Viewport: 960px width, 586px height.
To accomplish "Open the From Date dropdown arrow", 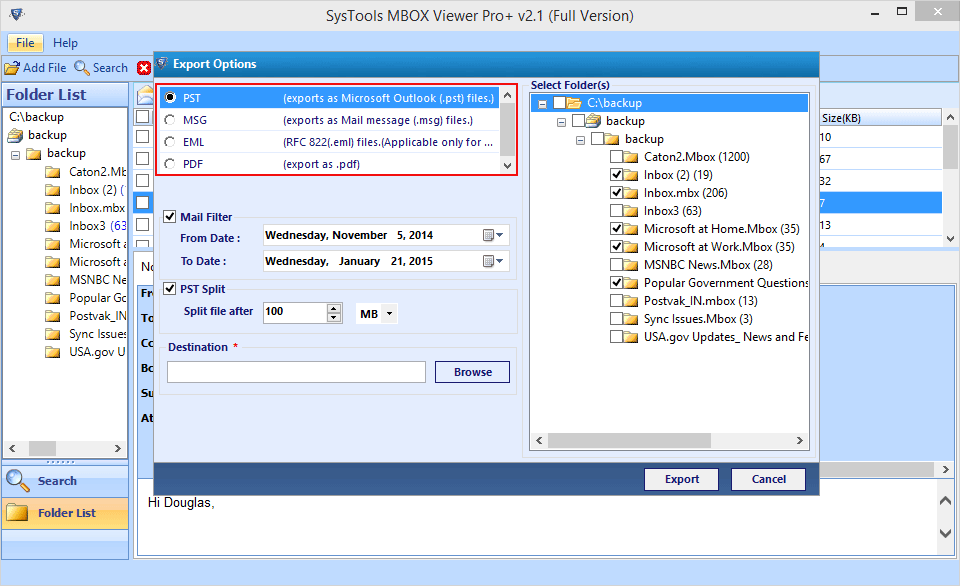I will pyautogui.click(x=500, y=235).
